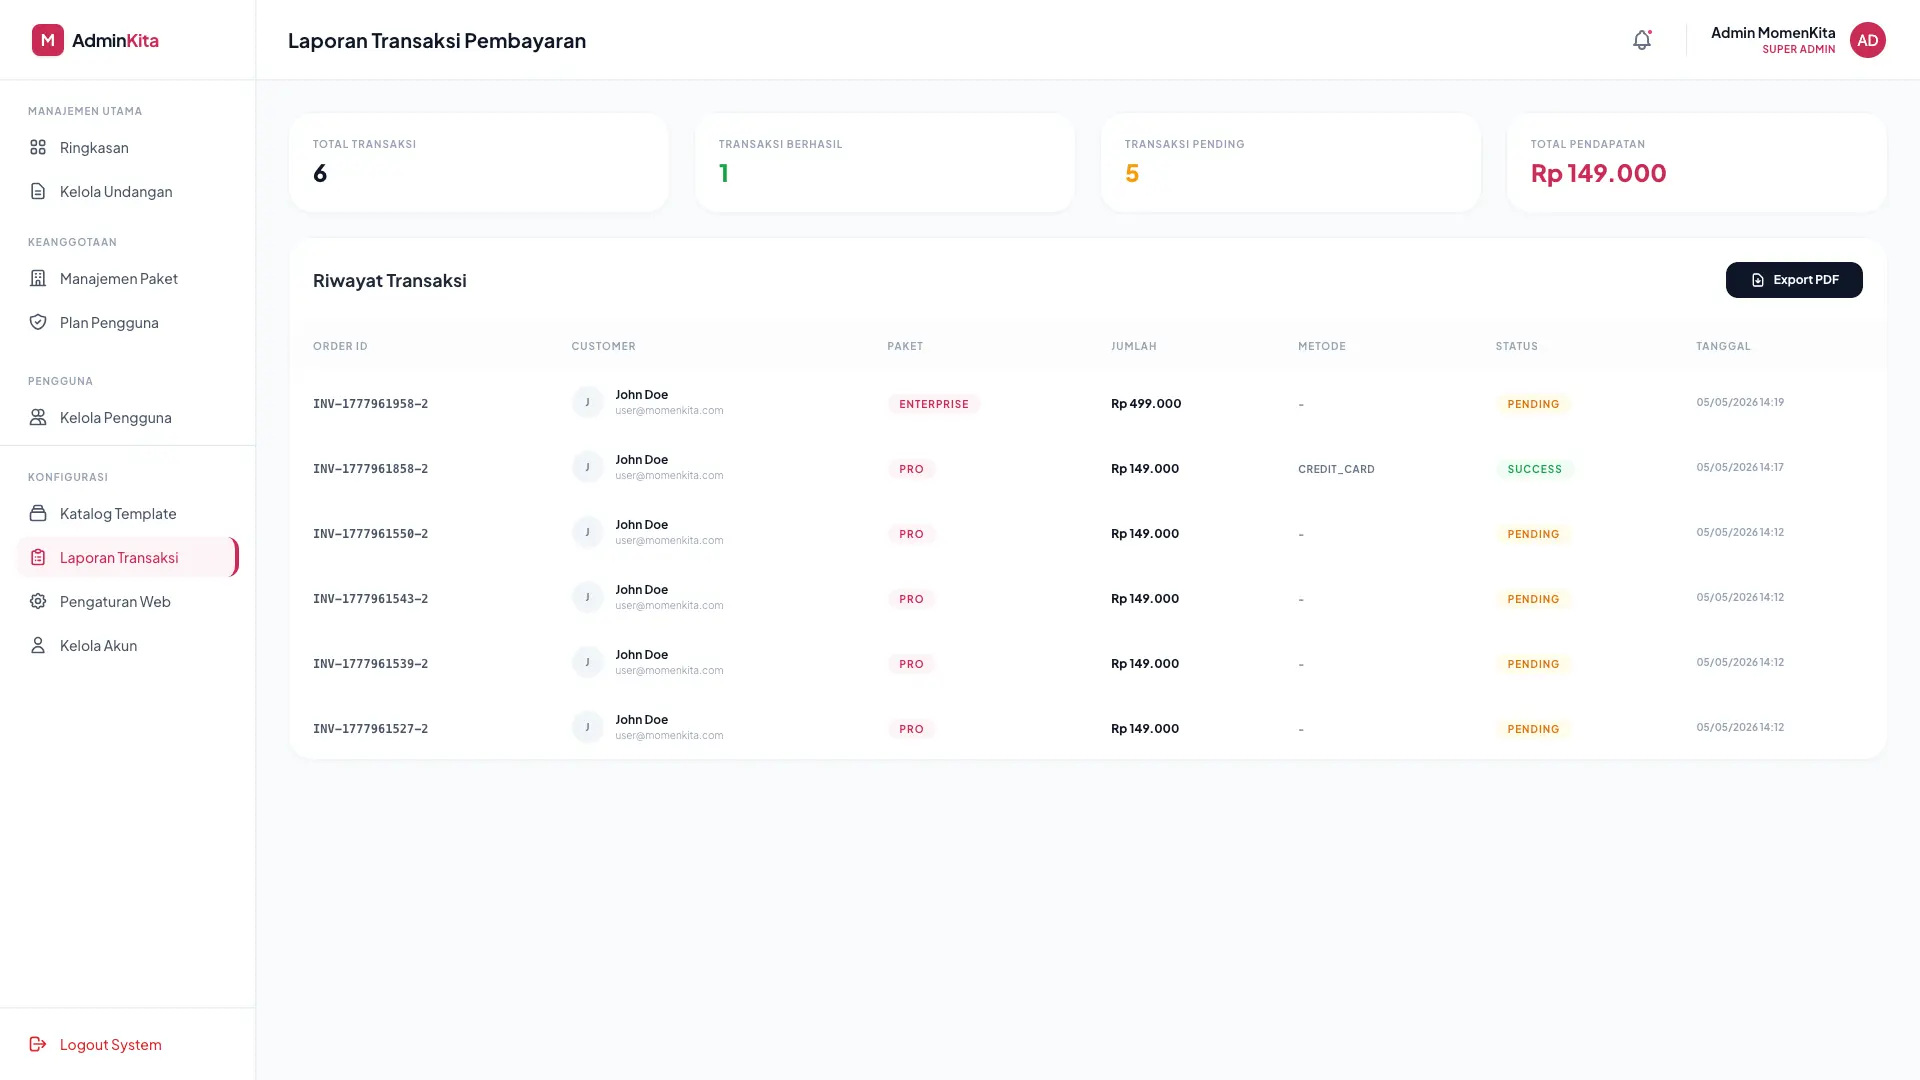Click the SUCCESS status badge
The height and width of the screenshot is (1080, 1920).
pos(1535,469)
